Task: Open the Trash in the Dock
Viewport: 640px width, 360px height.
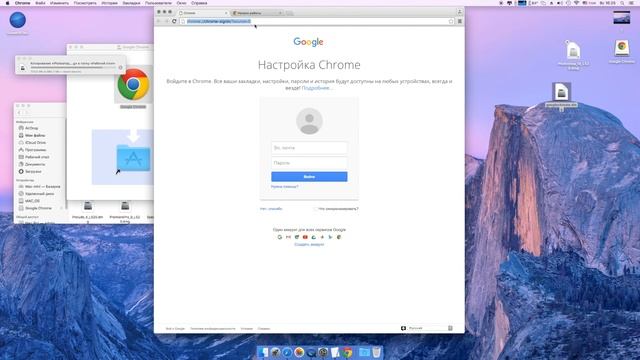Action: (x=376, y=352)
